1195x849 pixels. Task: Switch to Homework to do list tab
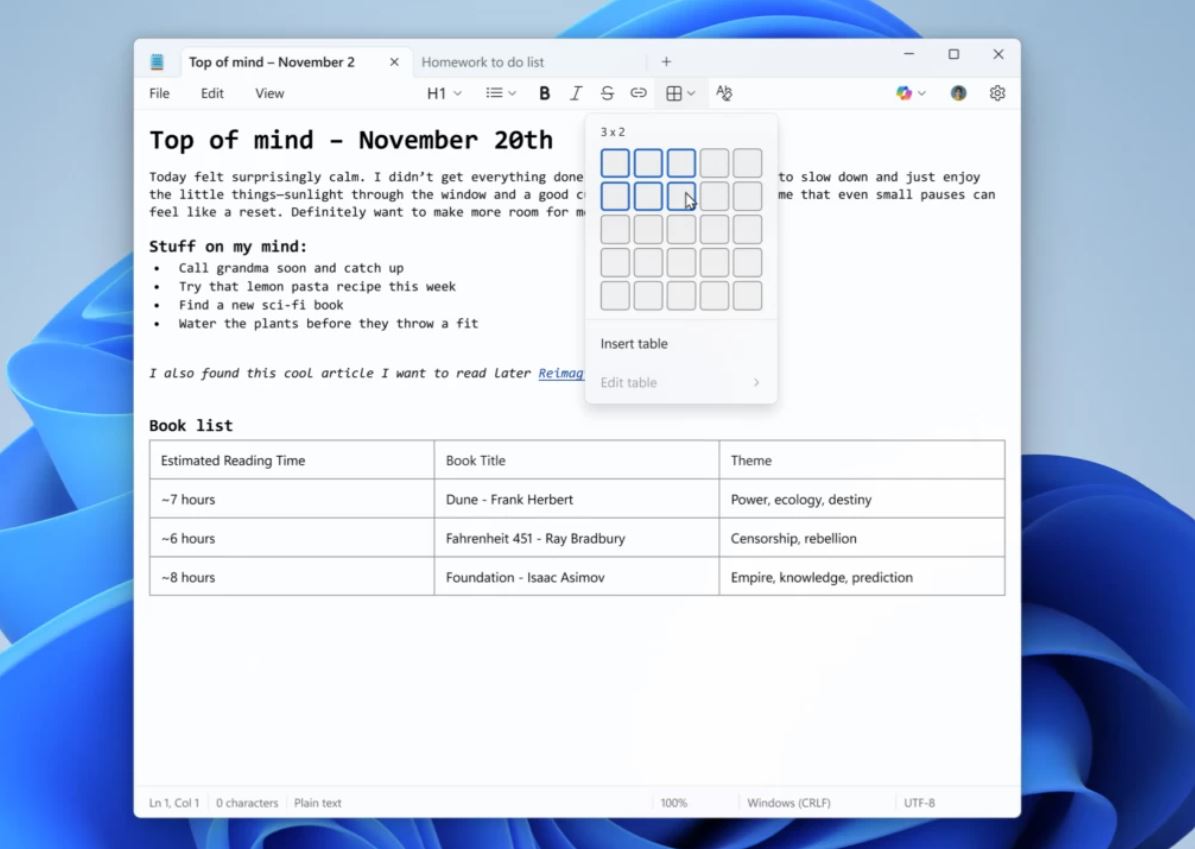point(483,62)
